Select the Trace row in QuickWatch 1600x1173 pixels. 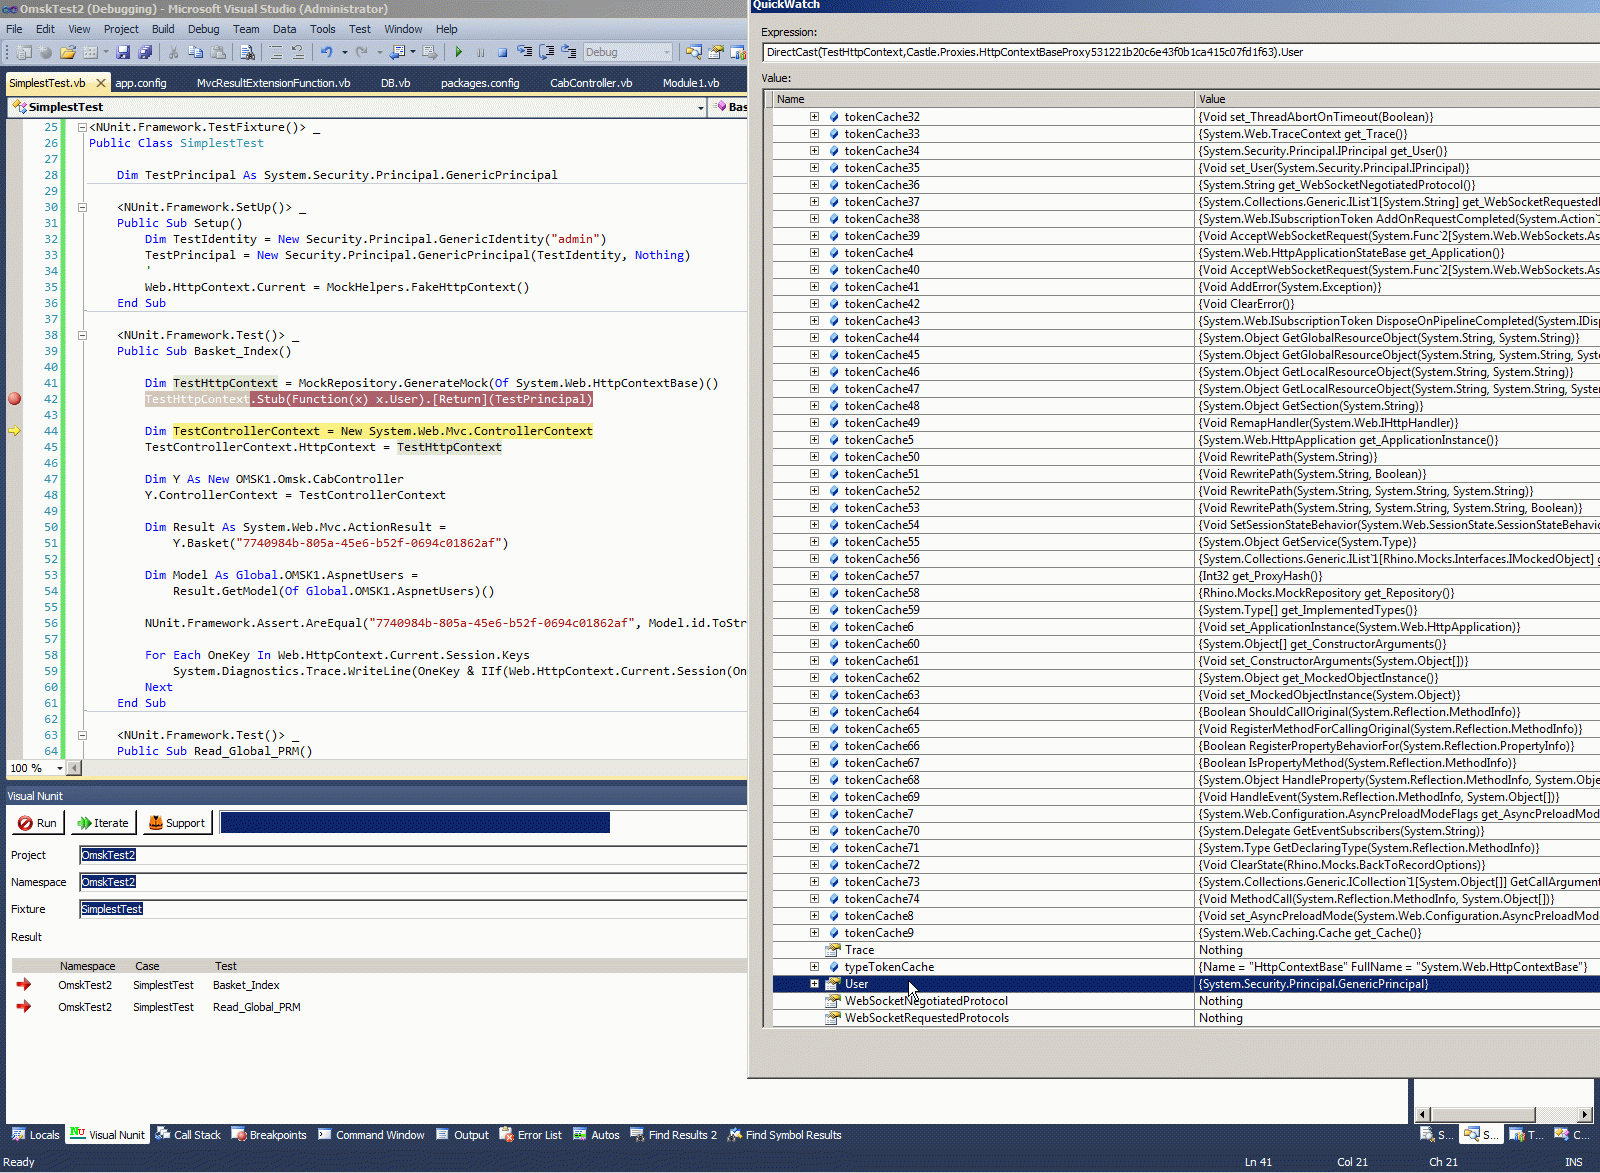[1186, 950]
